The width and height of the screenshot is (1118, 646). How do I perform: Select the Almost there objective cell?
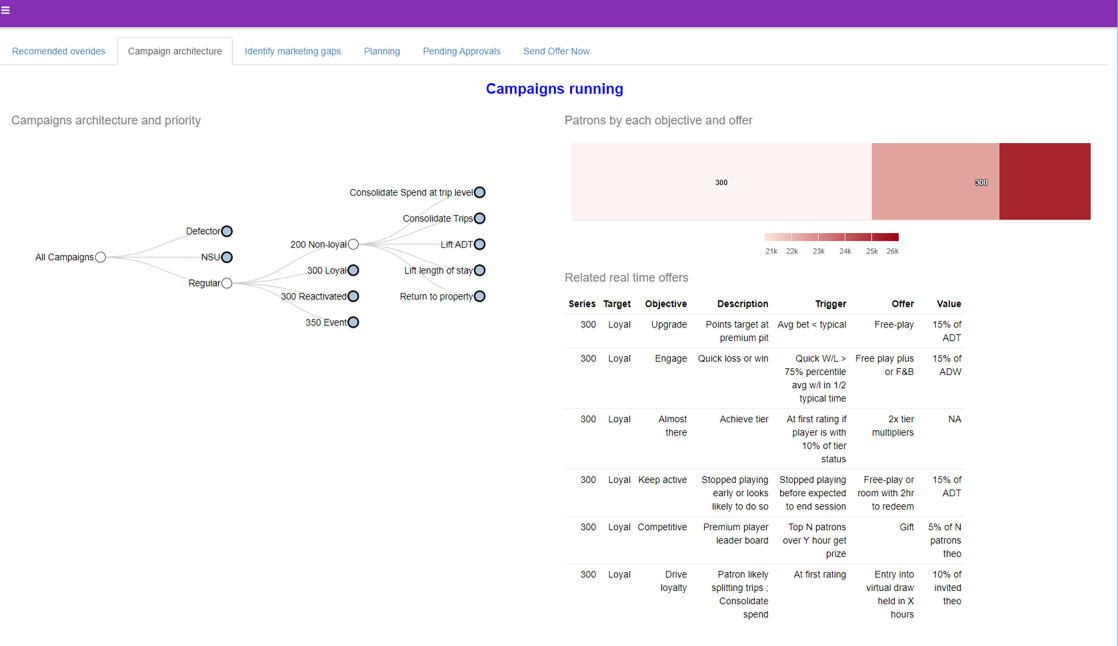pos(672,426)
